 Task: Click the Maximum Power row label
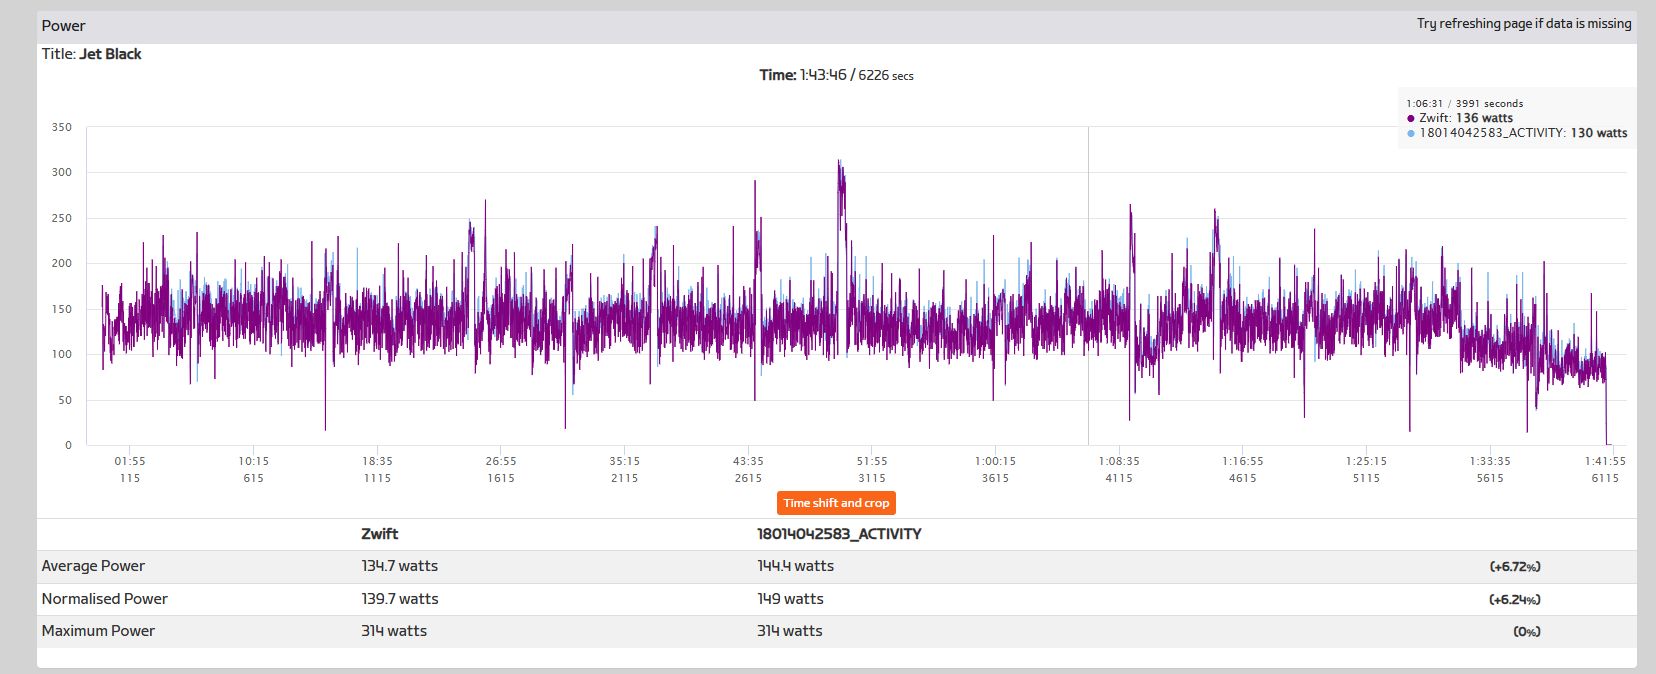coord(98,631)
